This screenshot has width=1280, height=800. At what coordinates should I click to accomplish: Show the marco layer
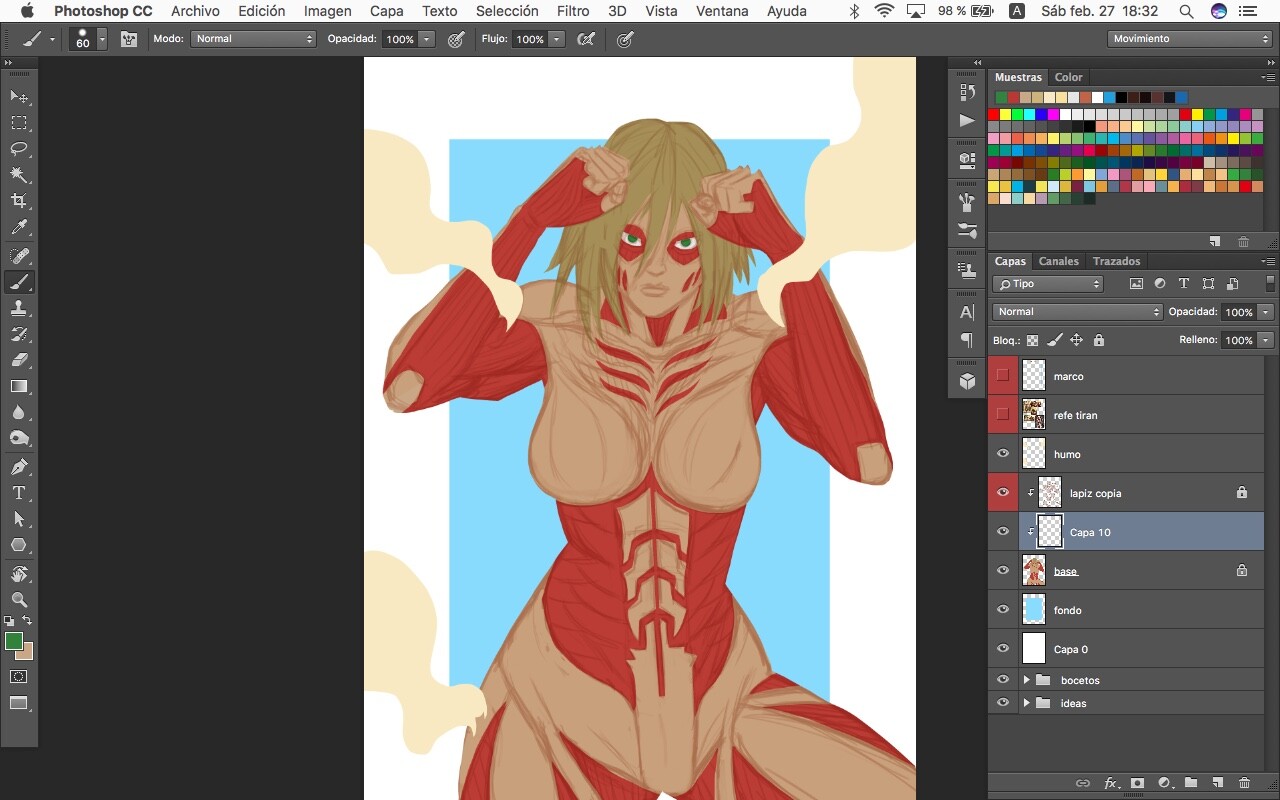click(x=1003, y=376)
